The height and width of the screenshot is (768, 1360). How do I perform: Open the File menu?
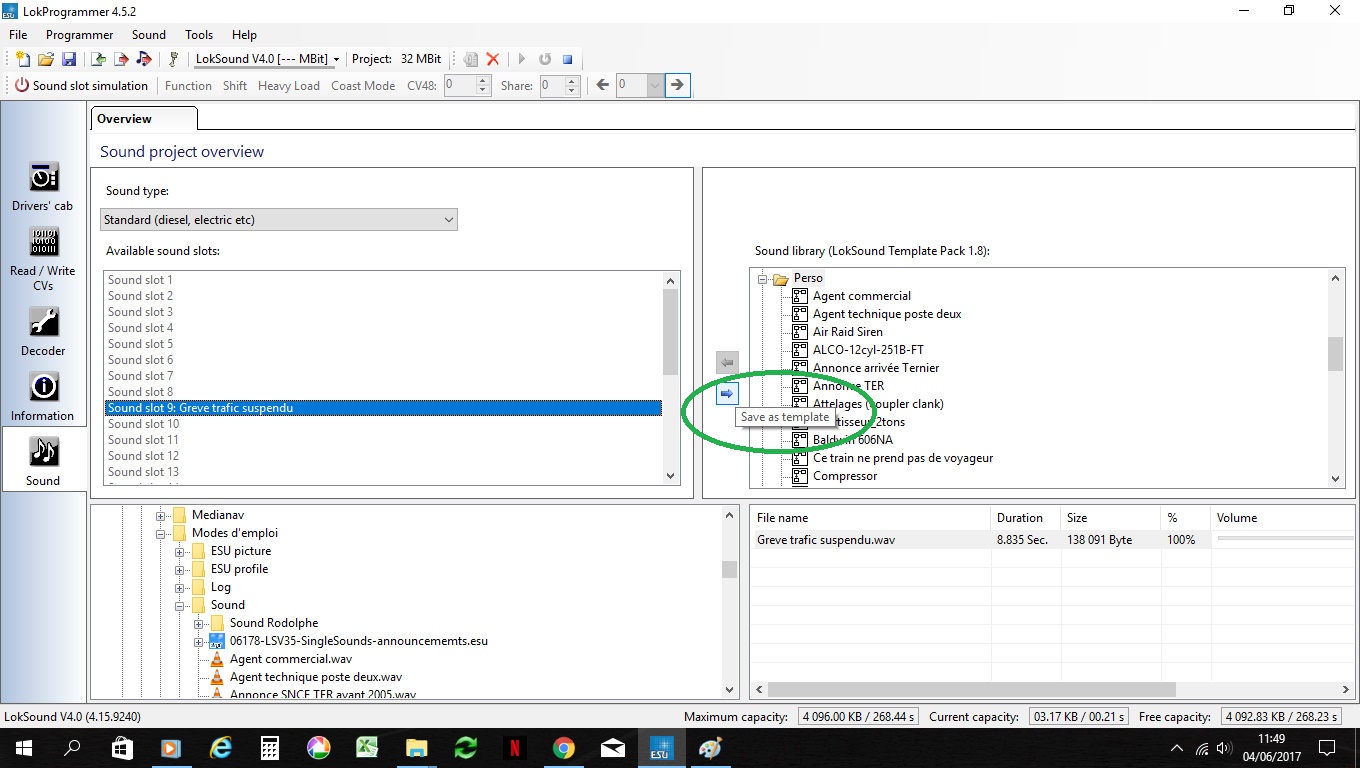click(x=18, y=35)
